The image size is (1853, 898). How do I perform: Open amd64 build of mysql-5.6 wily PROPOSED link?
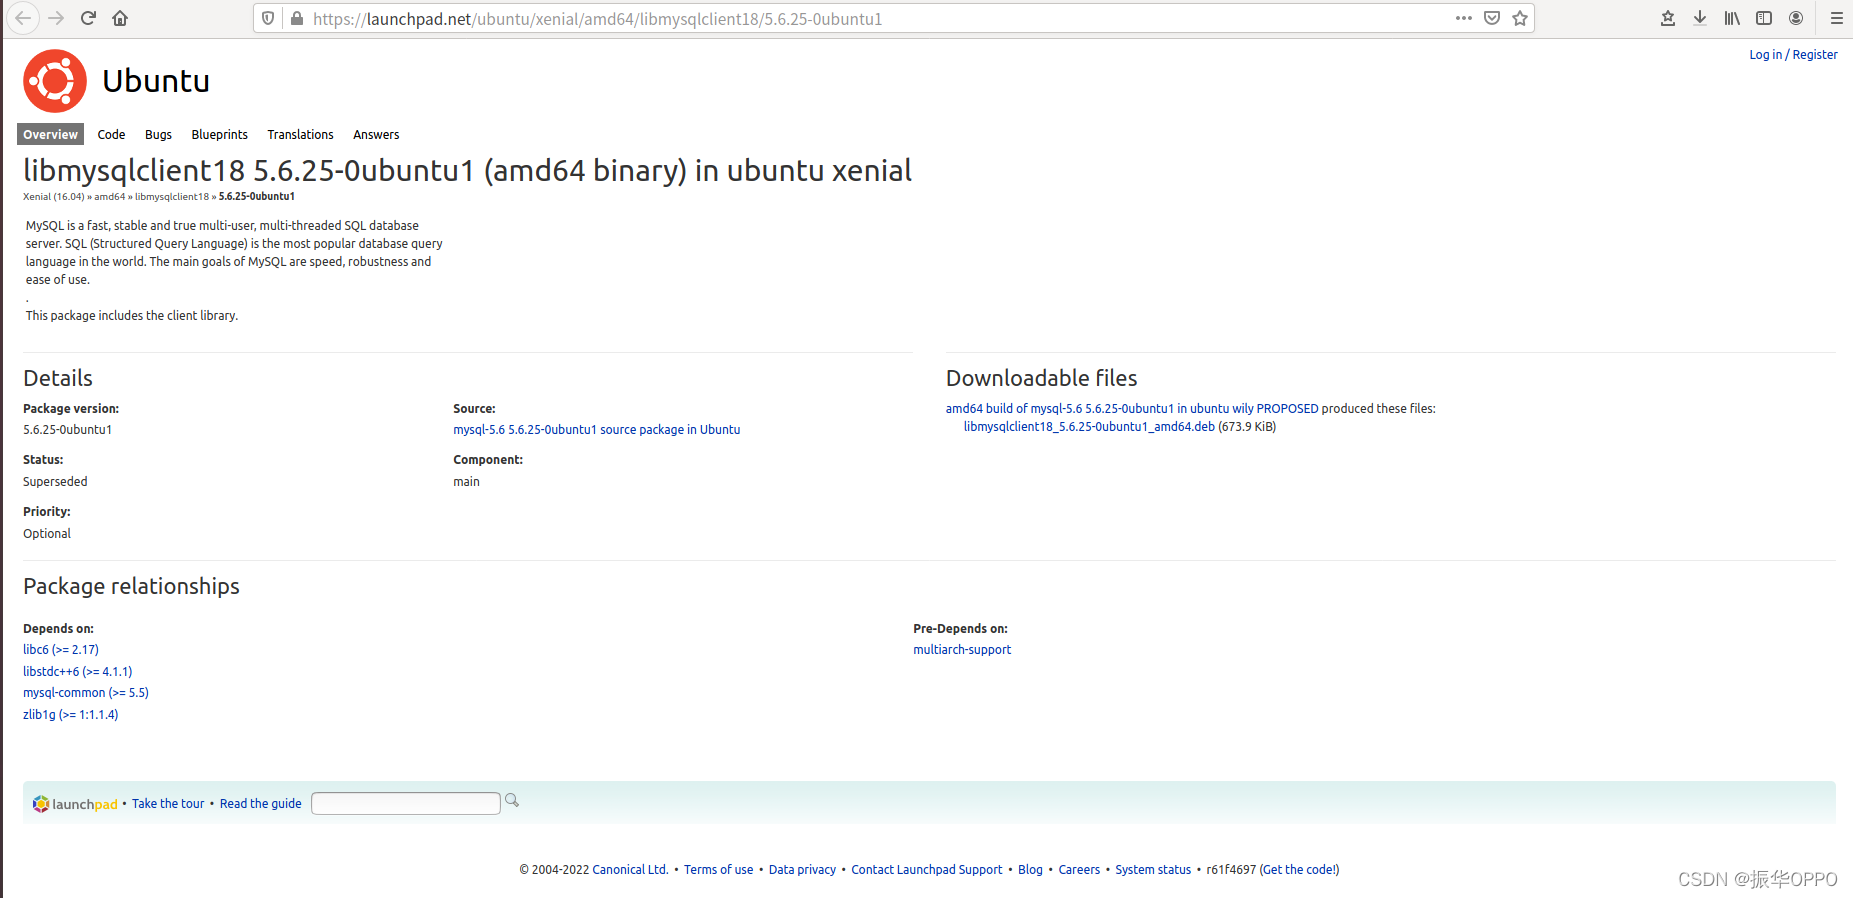coord(1132,409)
